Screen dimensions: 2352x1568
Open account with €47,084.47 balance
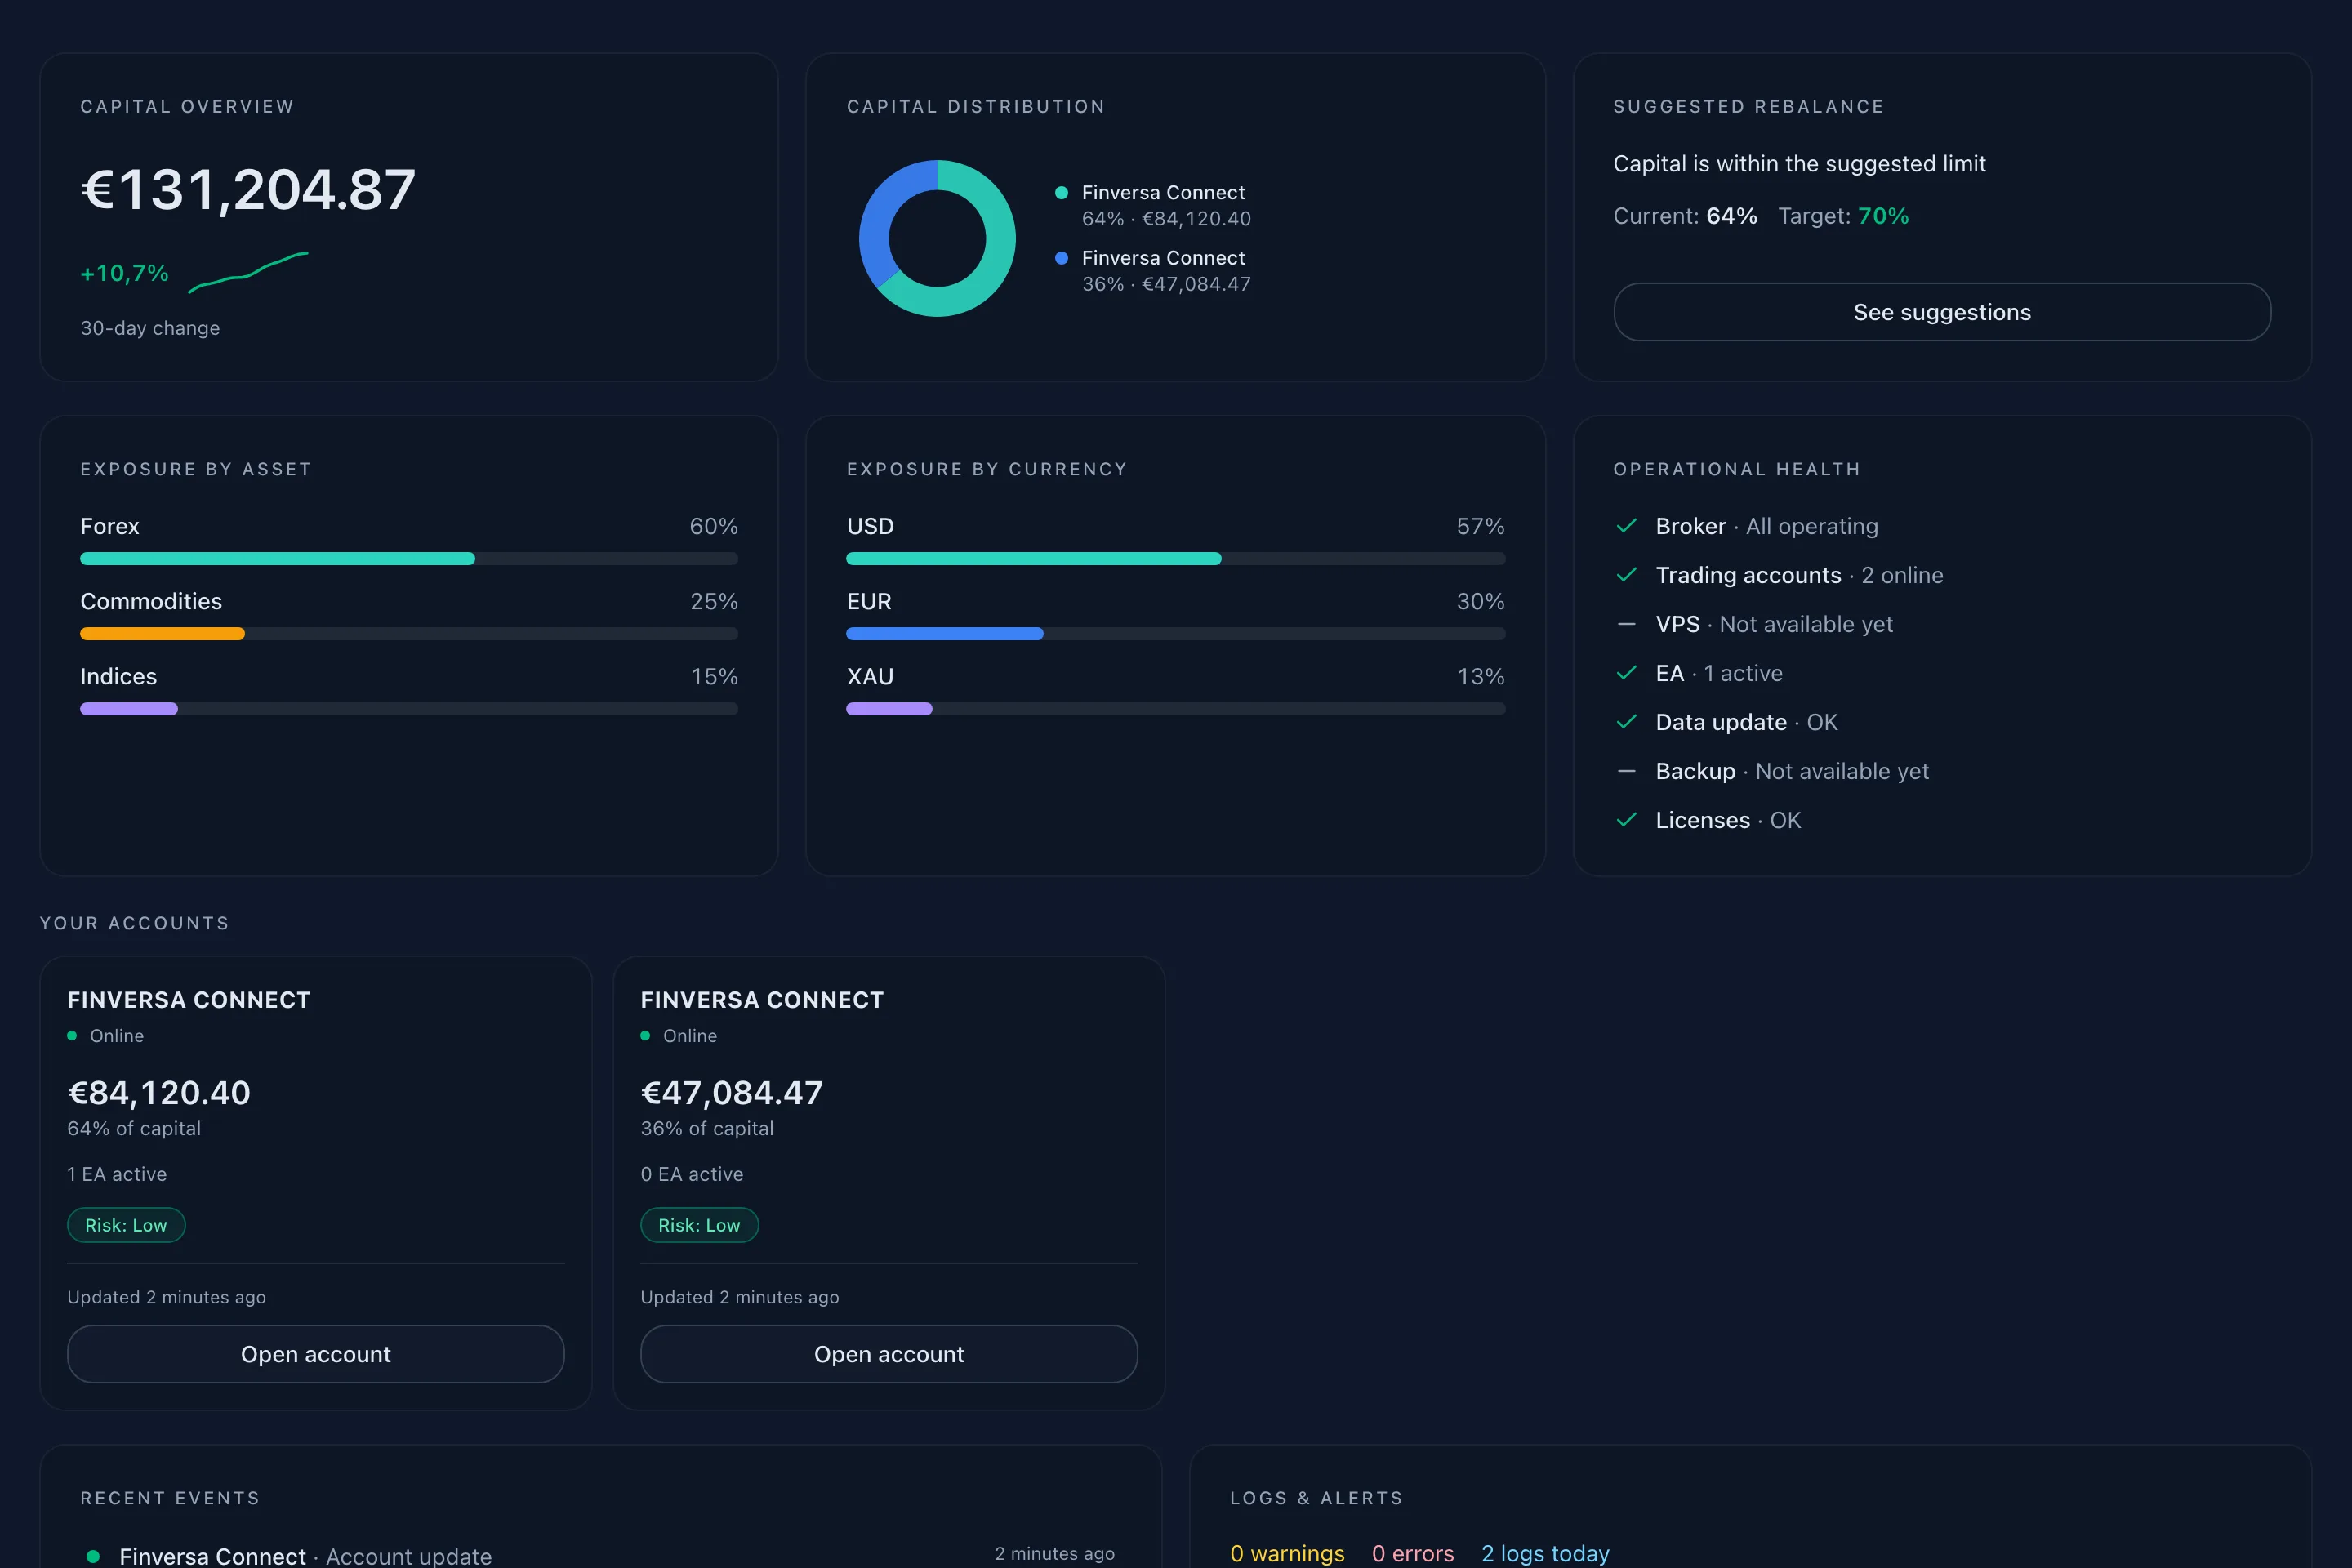(x=889, y=1354)
